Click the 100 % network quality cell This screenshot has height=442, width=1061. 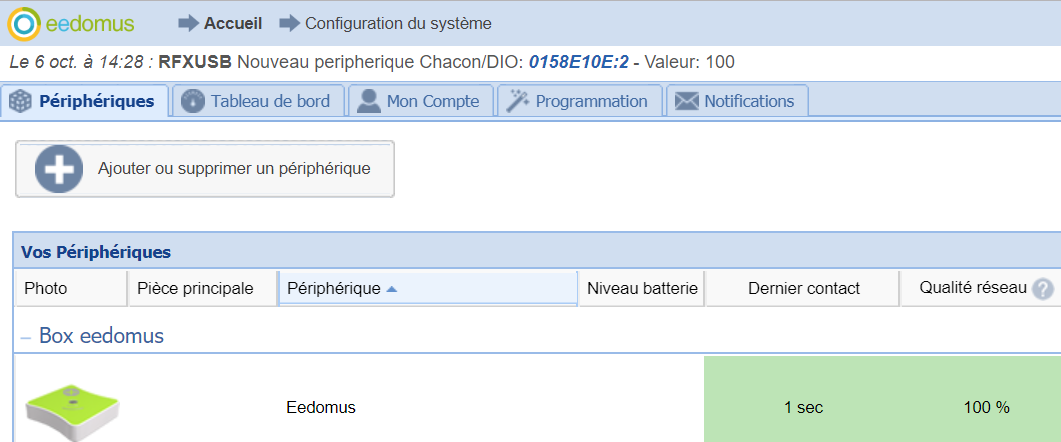[x=987, y=408]
